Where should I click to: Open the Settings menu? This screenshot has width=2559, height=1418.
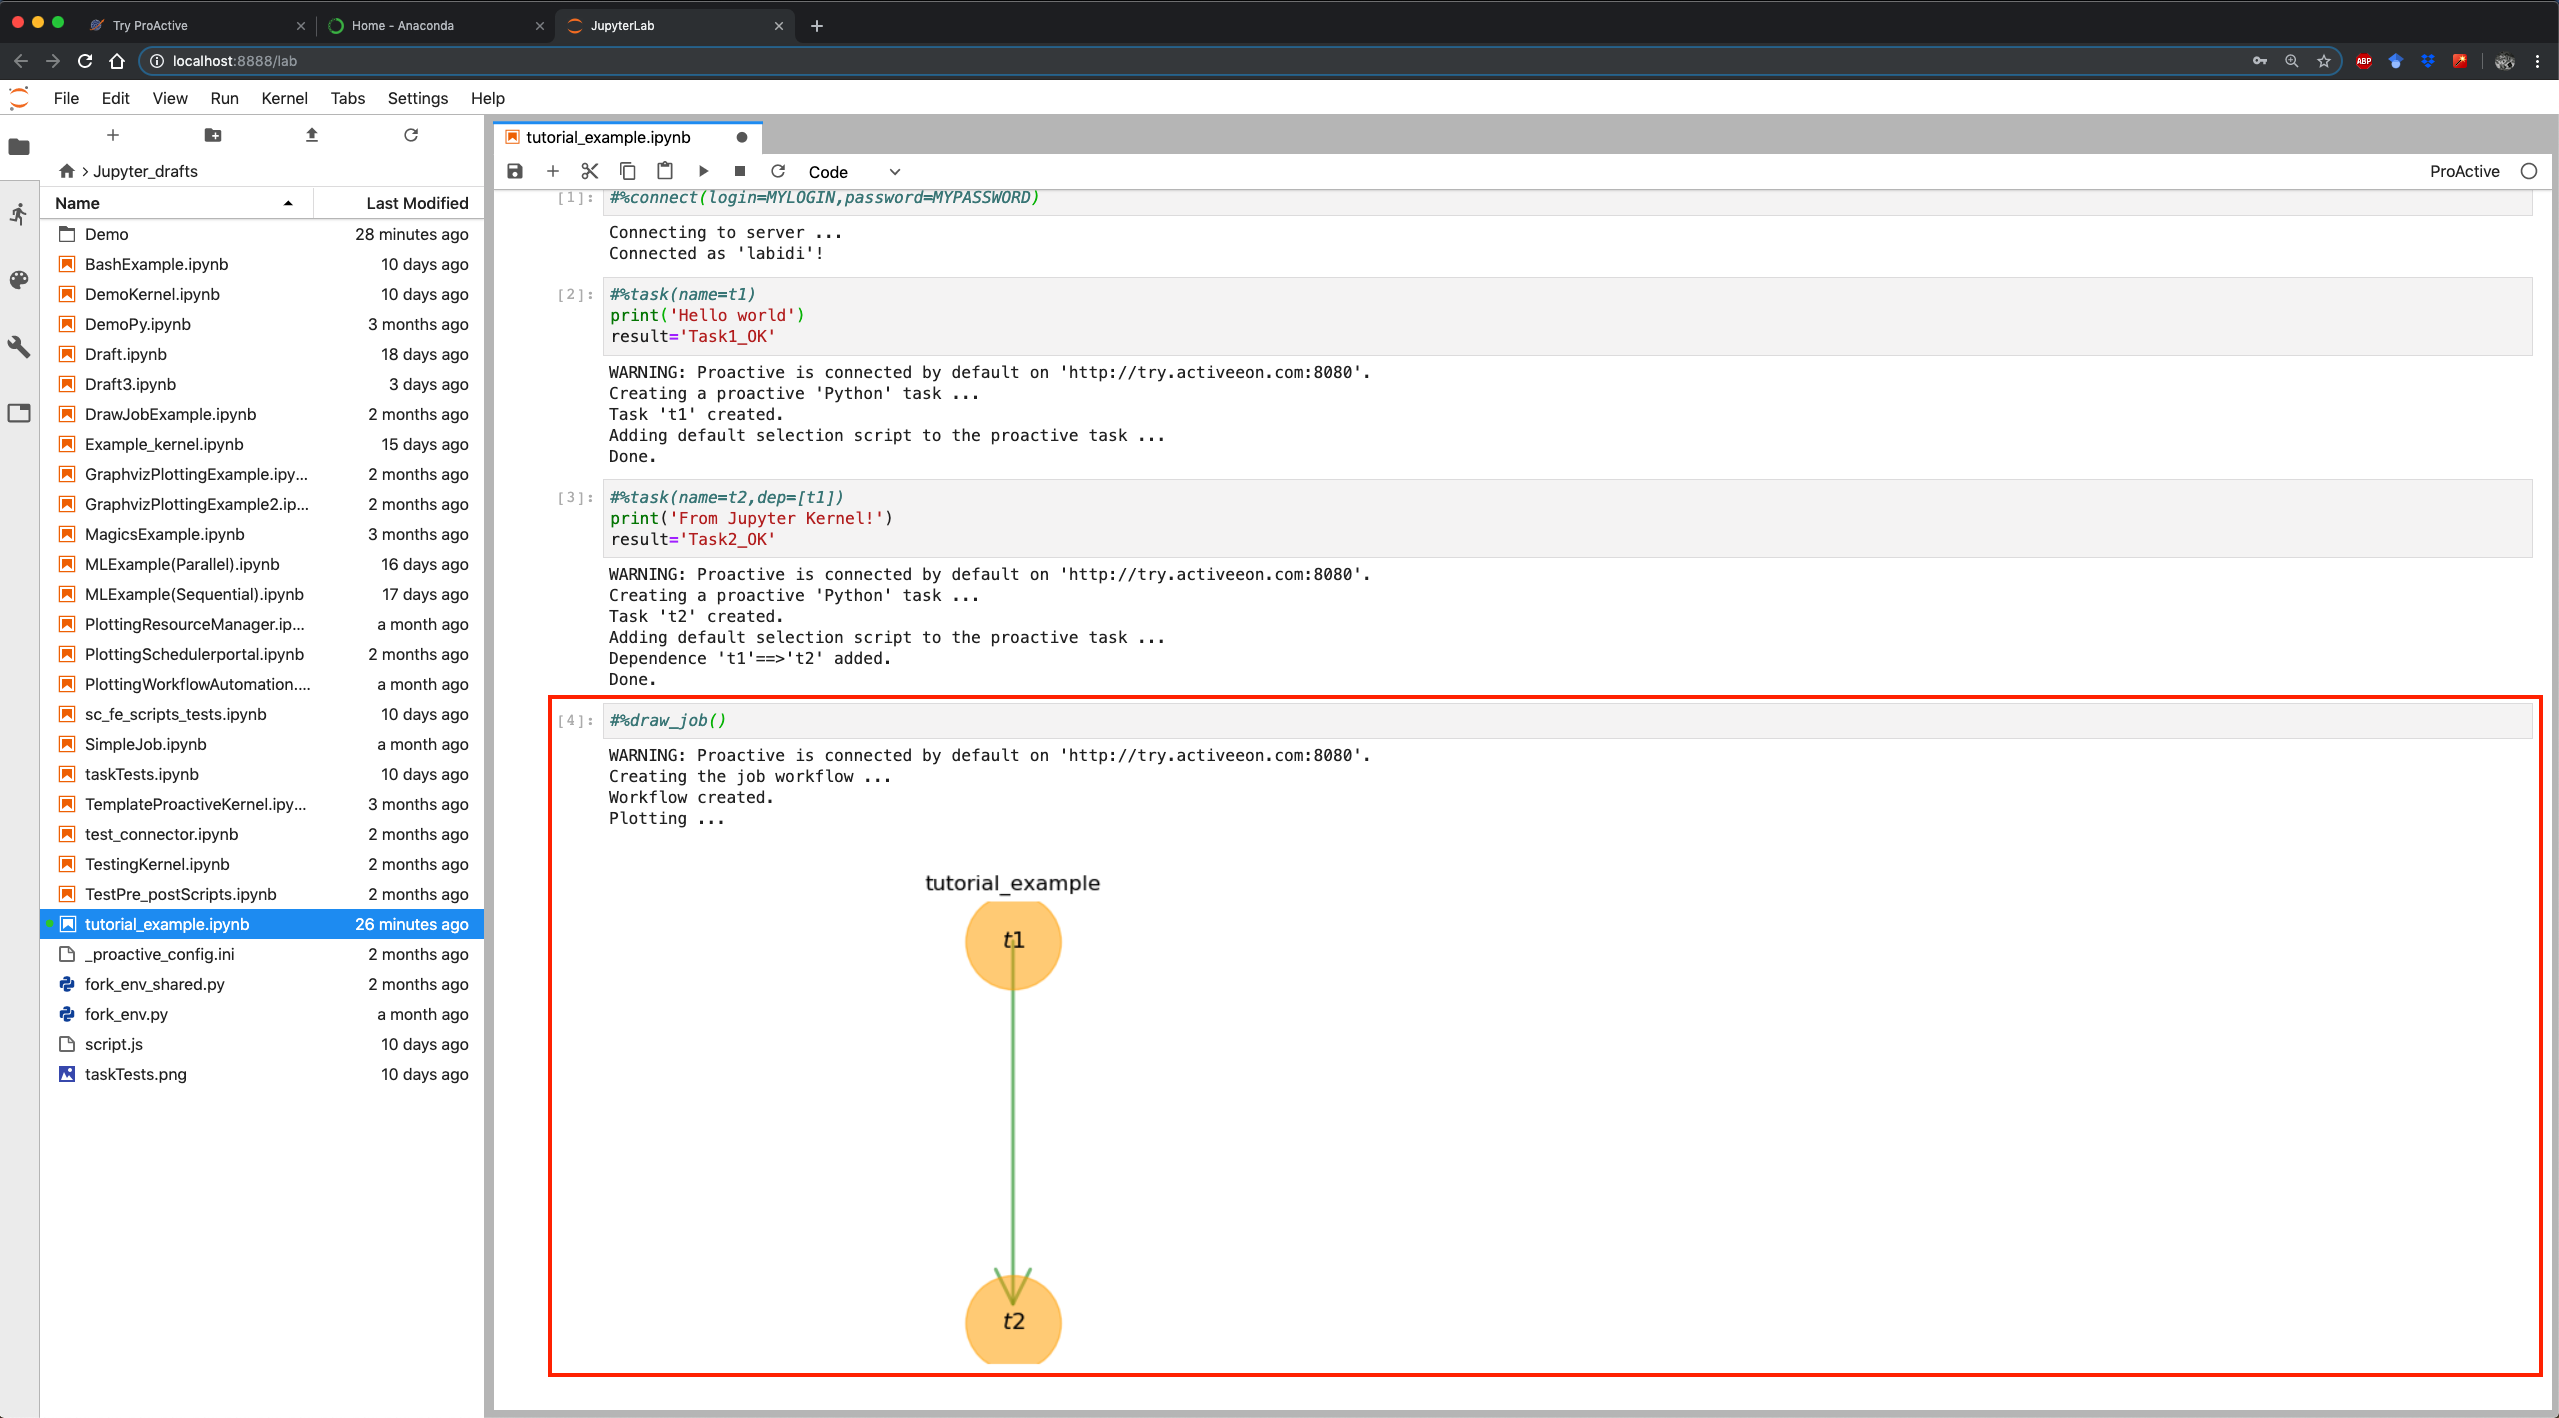pyautogui.click(x=417, y=98)
